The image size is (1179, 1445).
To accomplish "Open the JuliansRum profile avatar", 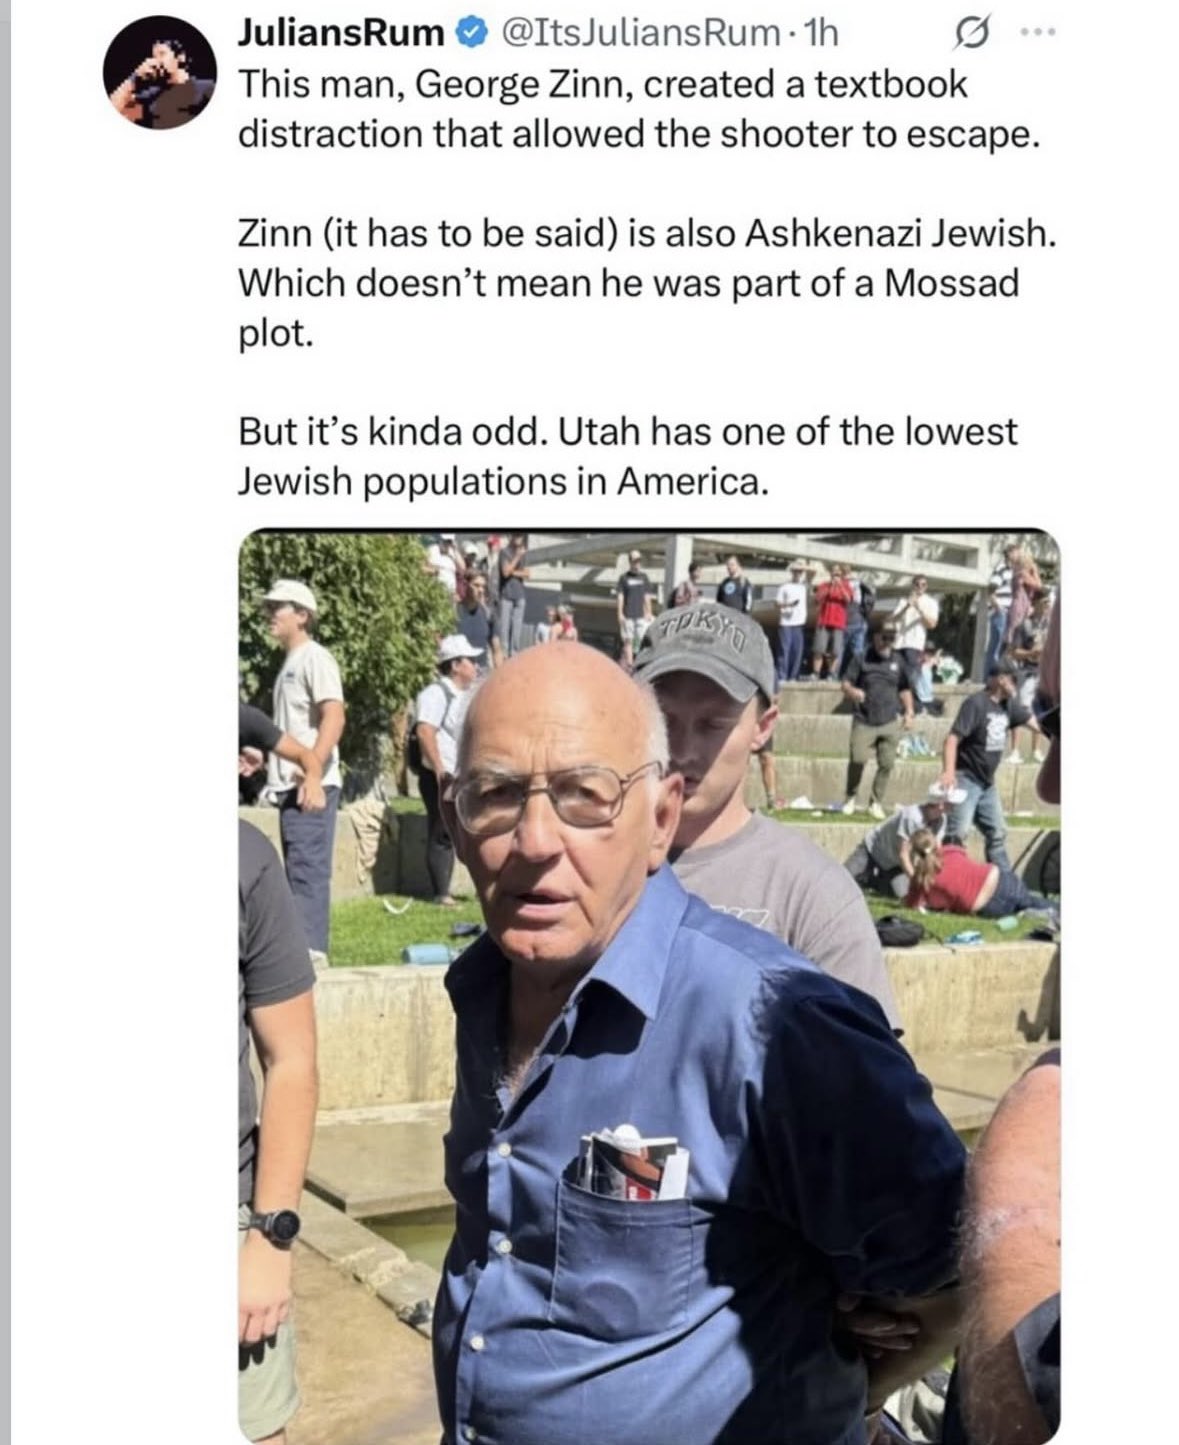I will [160, 71].
